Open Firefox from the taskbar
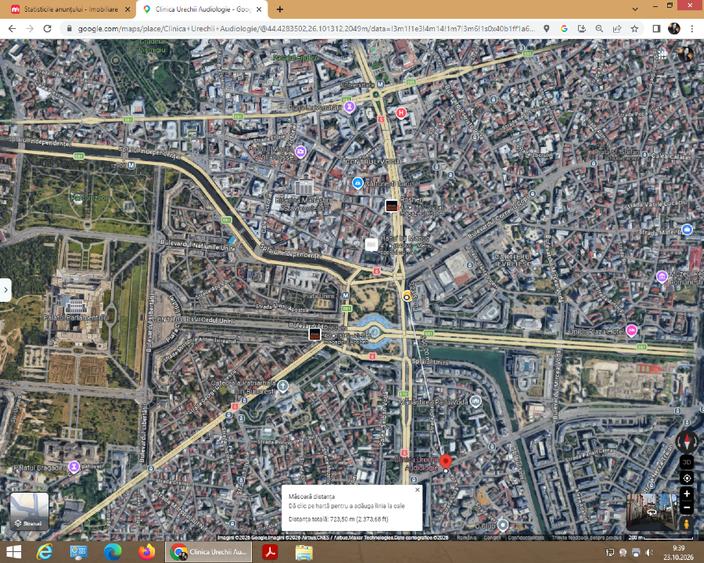 146,552
